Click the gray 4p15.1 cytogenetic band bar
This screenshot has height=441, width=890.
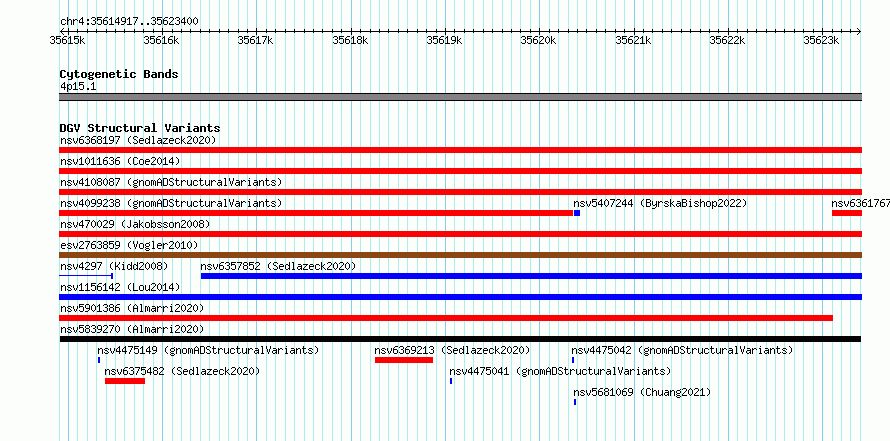460,97
